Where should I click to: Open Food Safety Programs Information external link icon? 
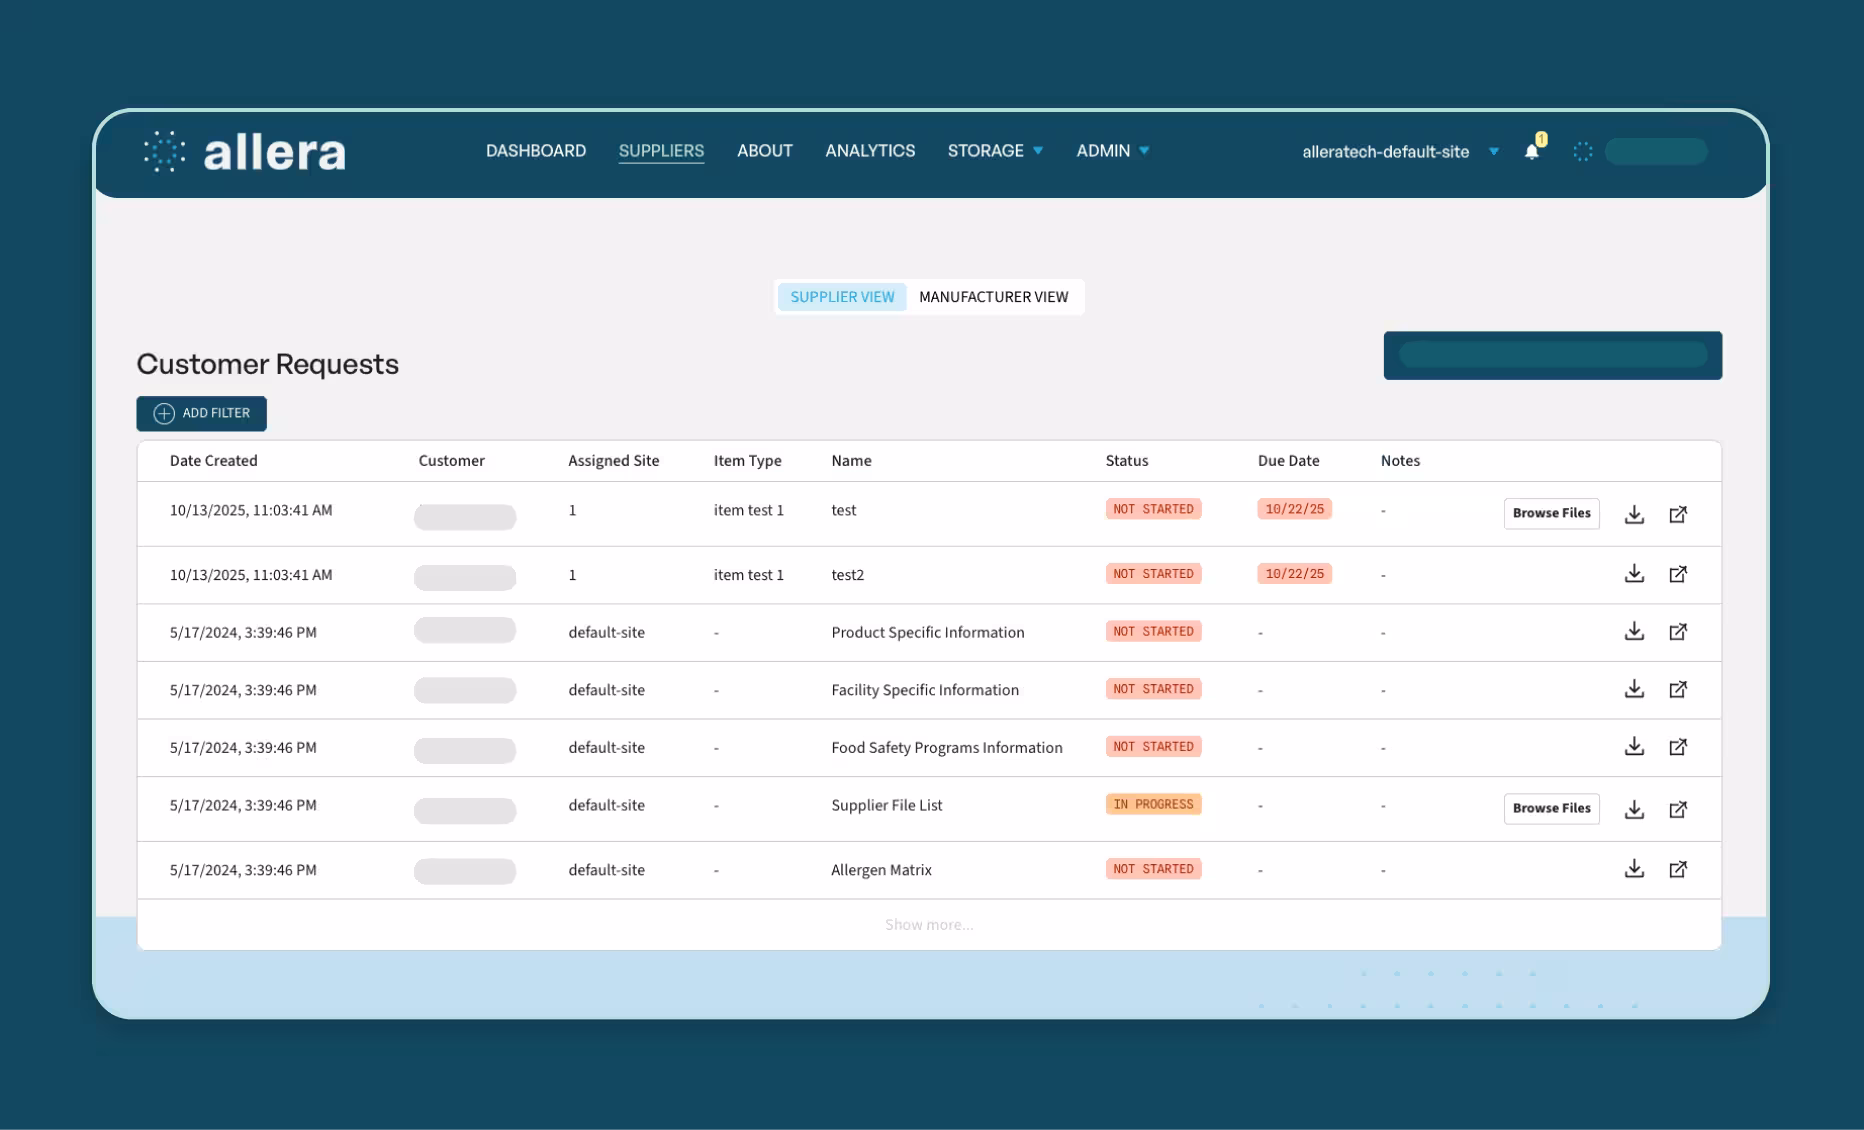click(x=1679, y=747)
